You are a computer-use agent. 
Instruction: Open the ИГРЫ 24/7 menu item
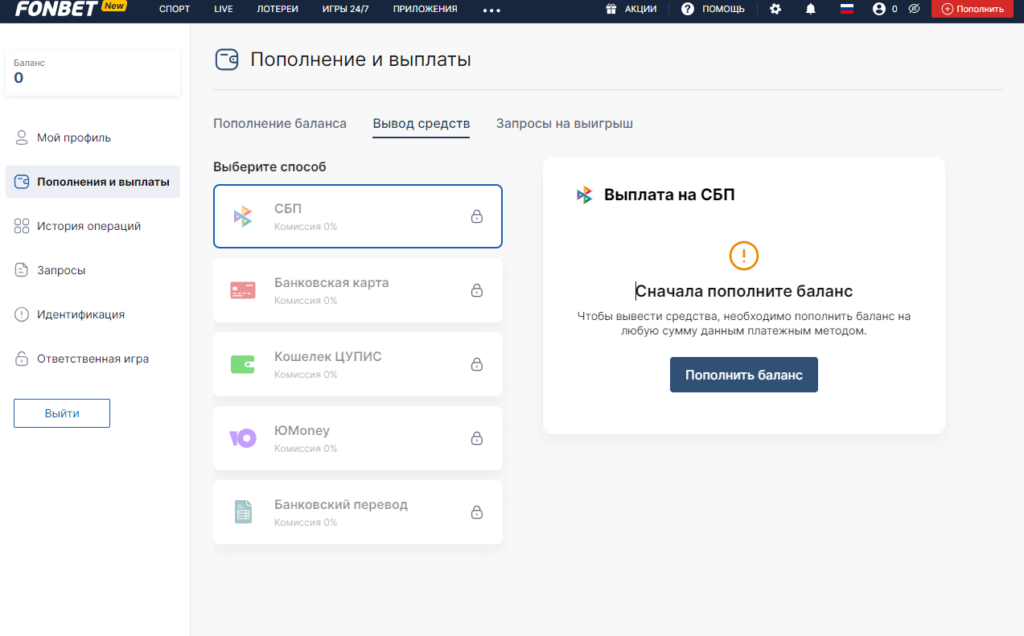345,9
